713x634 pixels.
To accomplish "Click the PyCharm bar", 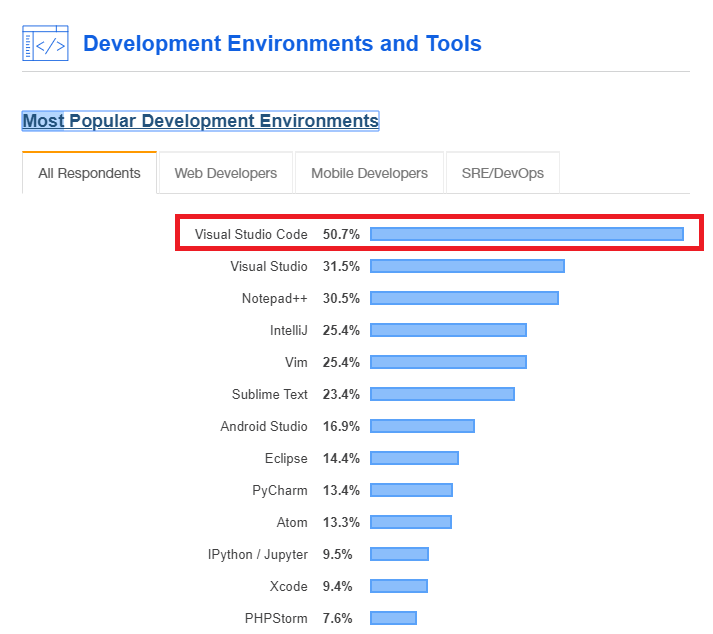I will pos(412,491).
